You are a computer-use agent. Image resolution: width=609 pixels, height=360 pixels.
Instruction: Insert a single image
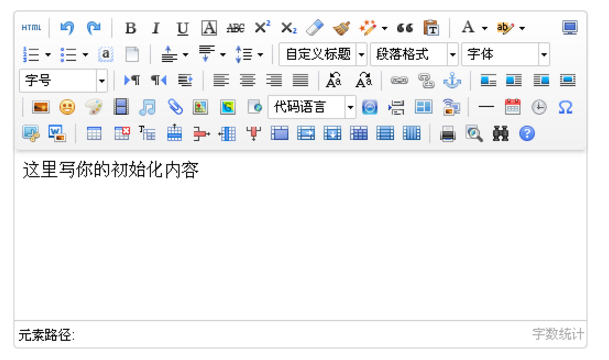click(x=40, y=107)
